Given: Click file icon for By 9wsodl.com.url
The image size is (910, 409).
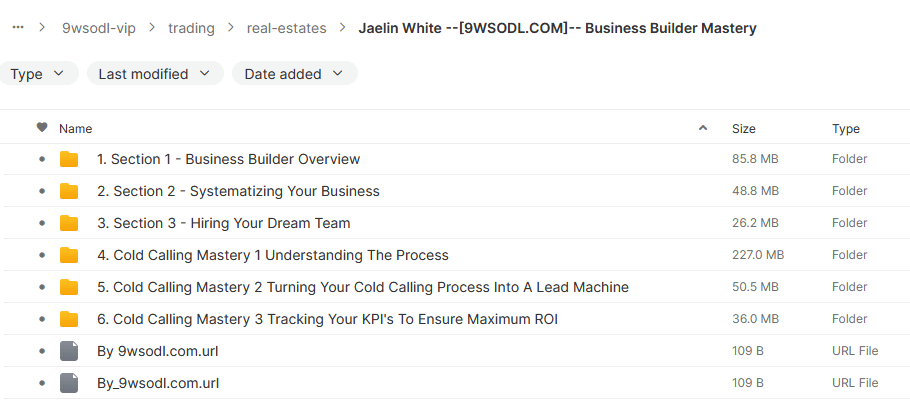Looking at the screenshot, I should 69,351.
